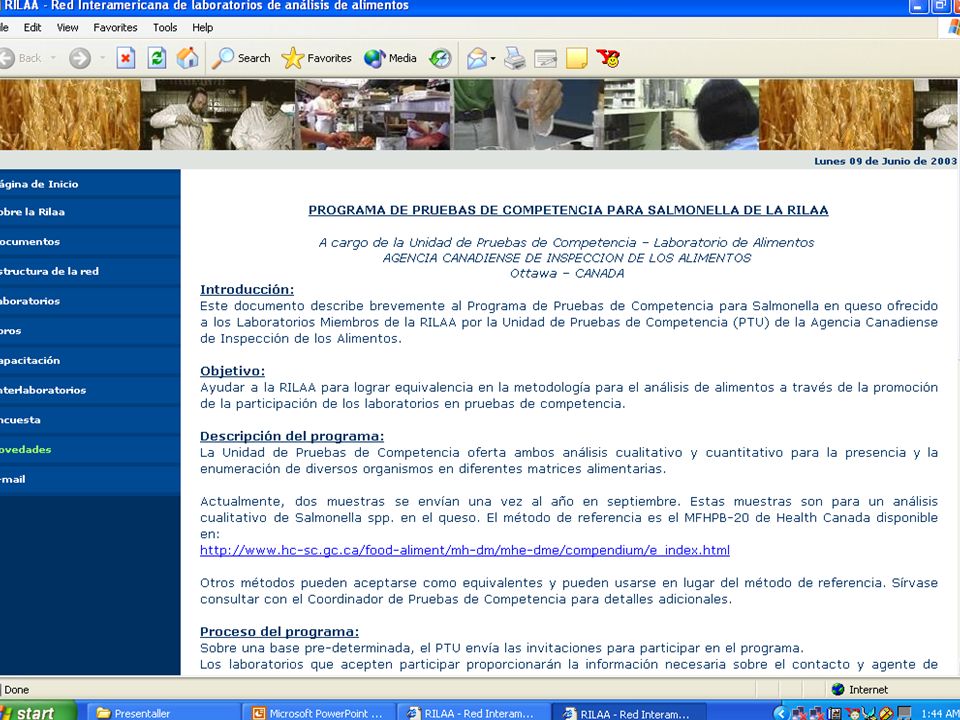Go to the Home page icon
This screenshot has height=720, width=960.
(187, 58)
